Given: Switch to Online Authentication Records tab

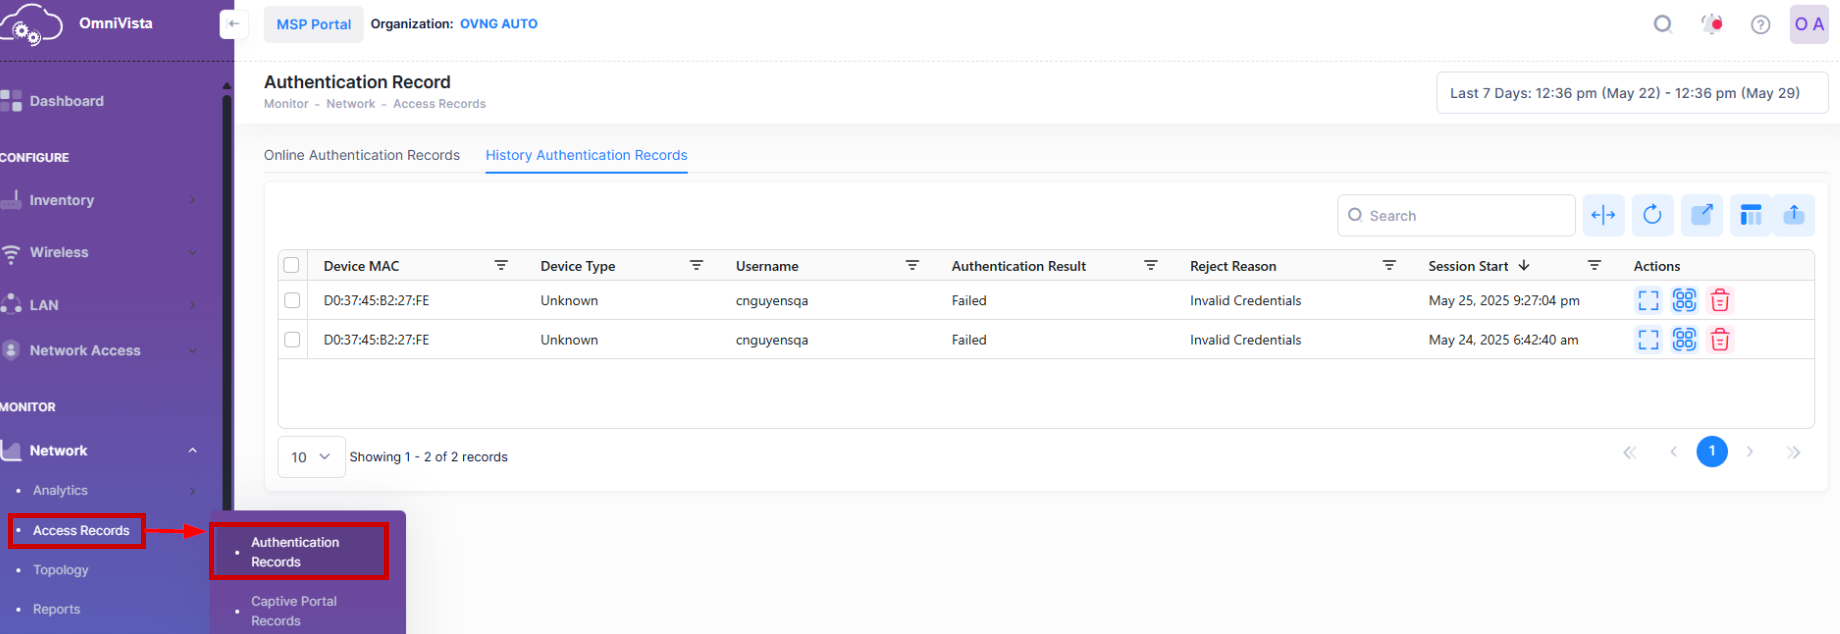Looking at the screenshot, I should (362, 155).
